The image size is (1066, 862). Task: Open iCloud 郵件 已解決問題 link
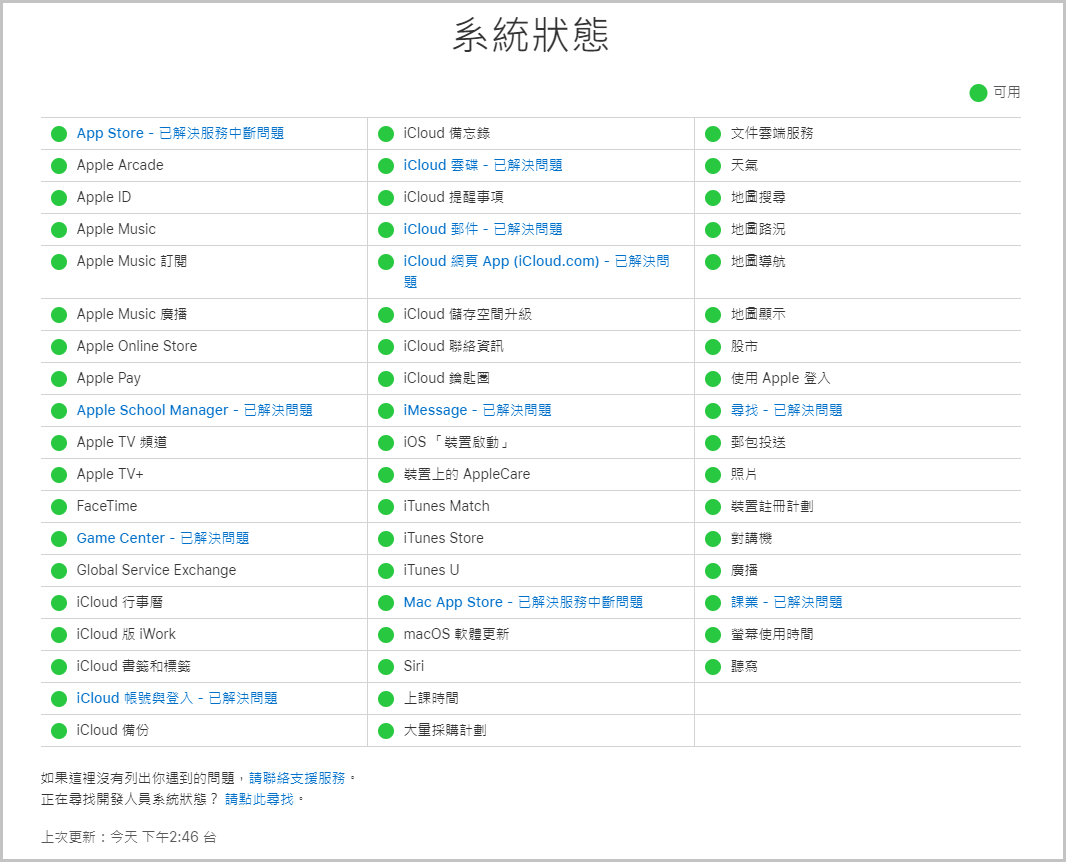coord(483,229)
